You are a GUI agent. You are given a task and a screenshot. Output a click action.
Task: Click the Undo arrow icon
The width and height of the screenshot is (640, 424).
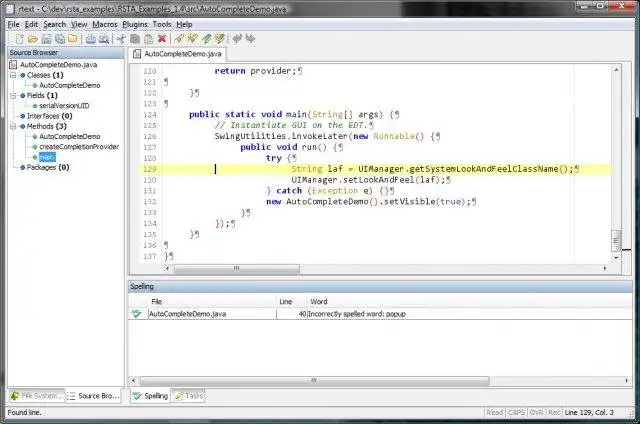(x=237, y=39)
